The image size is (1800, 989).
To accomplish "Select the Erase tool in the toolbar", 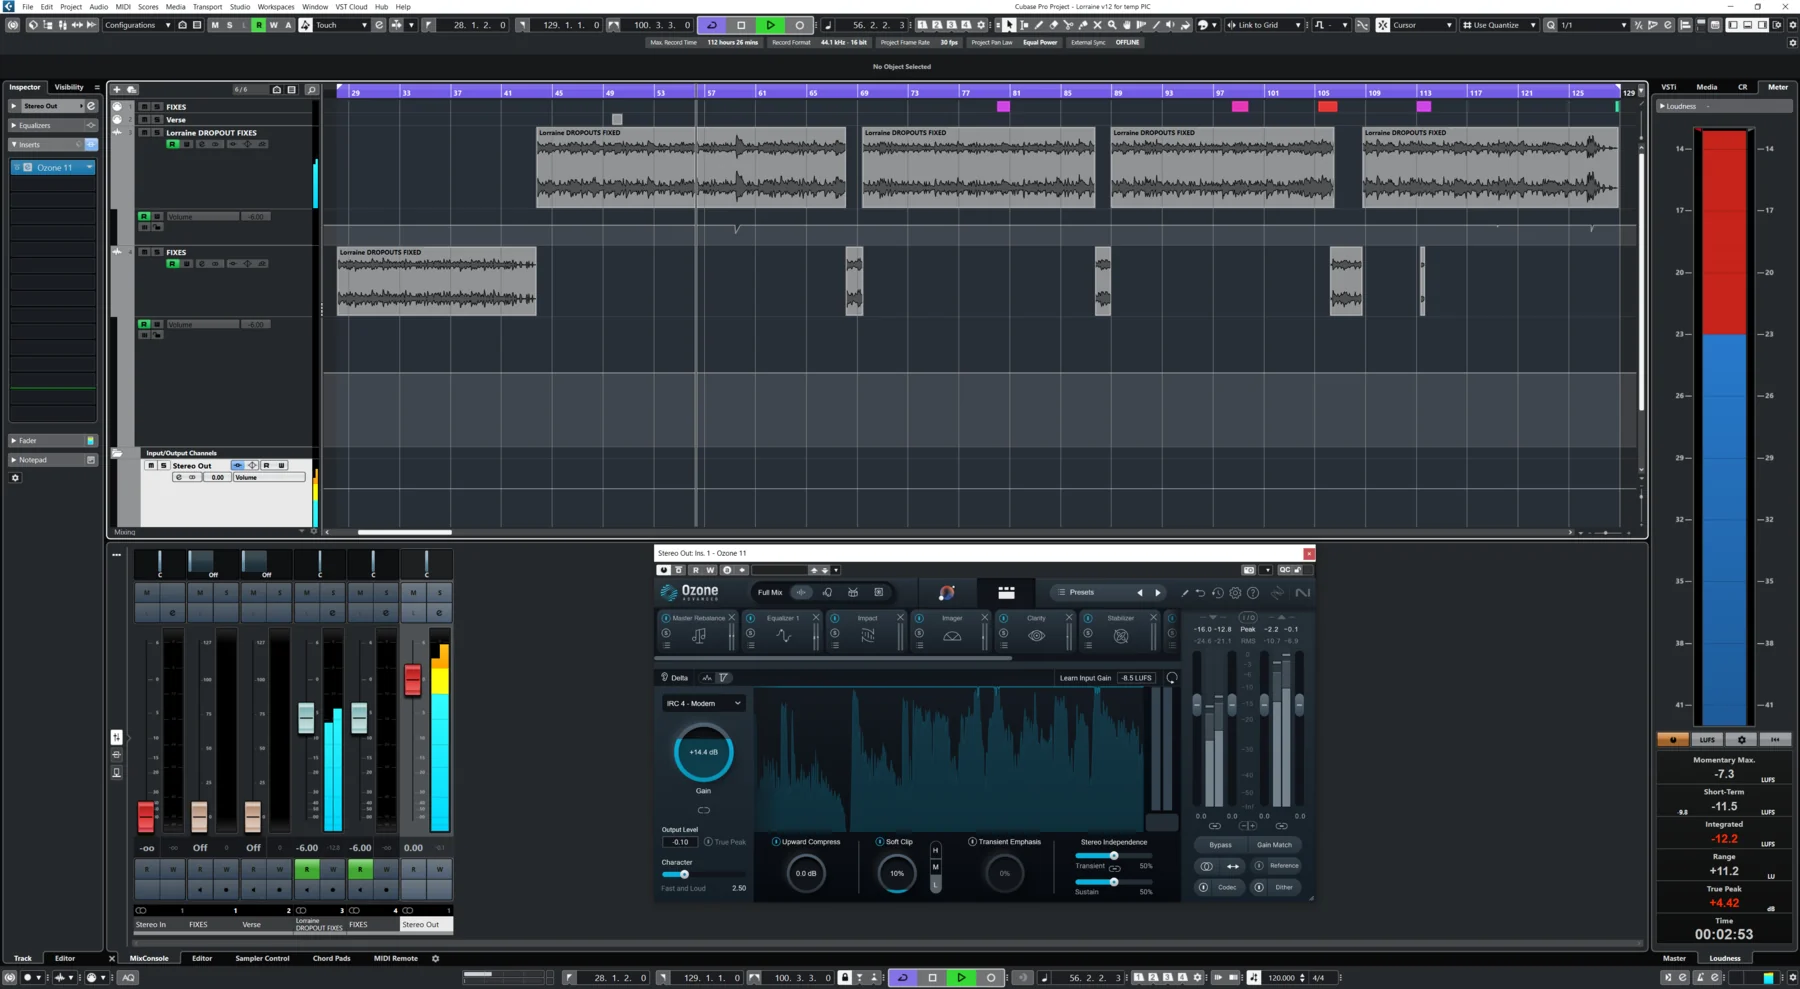I will (x=1053, y=25).
